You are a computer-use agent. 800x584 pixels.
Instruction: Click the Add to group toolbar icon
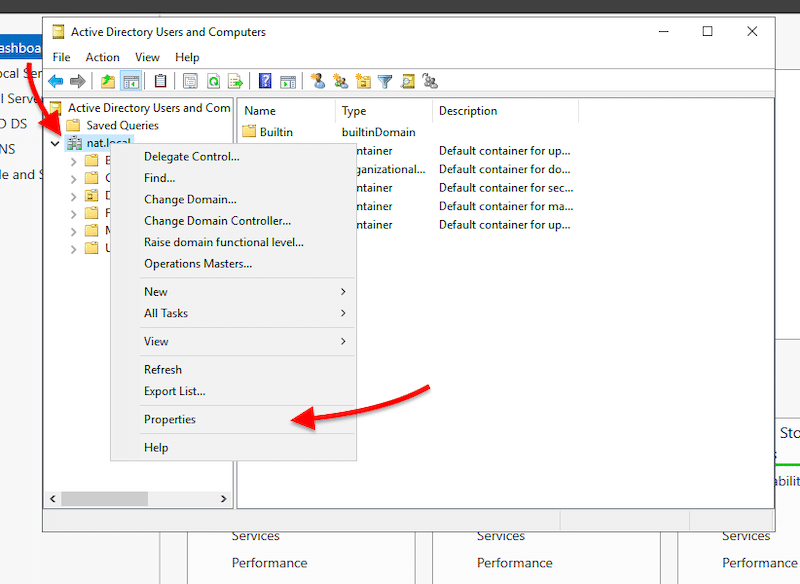click(x=430, y=81)
